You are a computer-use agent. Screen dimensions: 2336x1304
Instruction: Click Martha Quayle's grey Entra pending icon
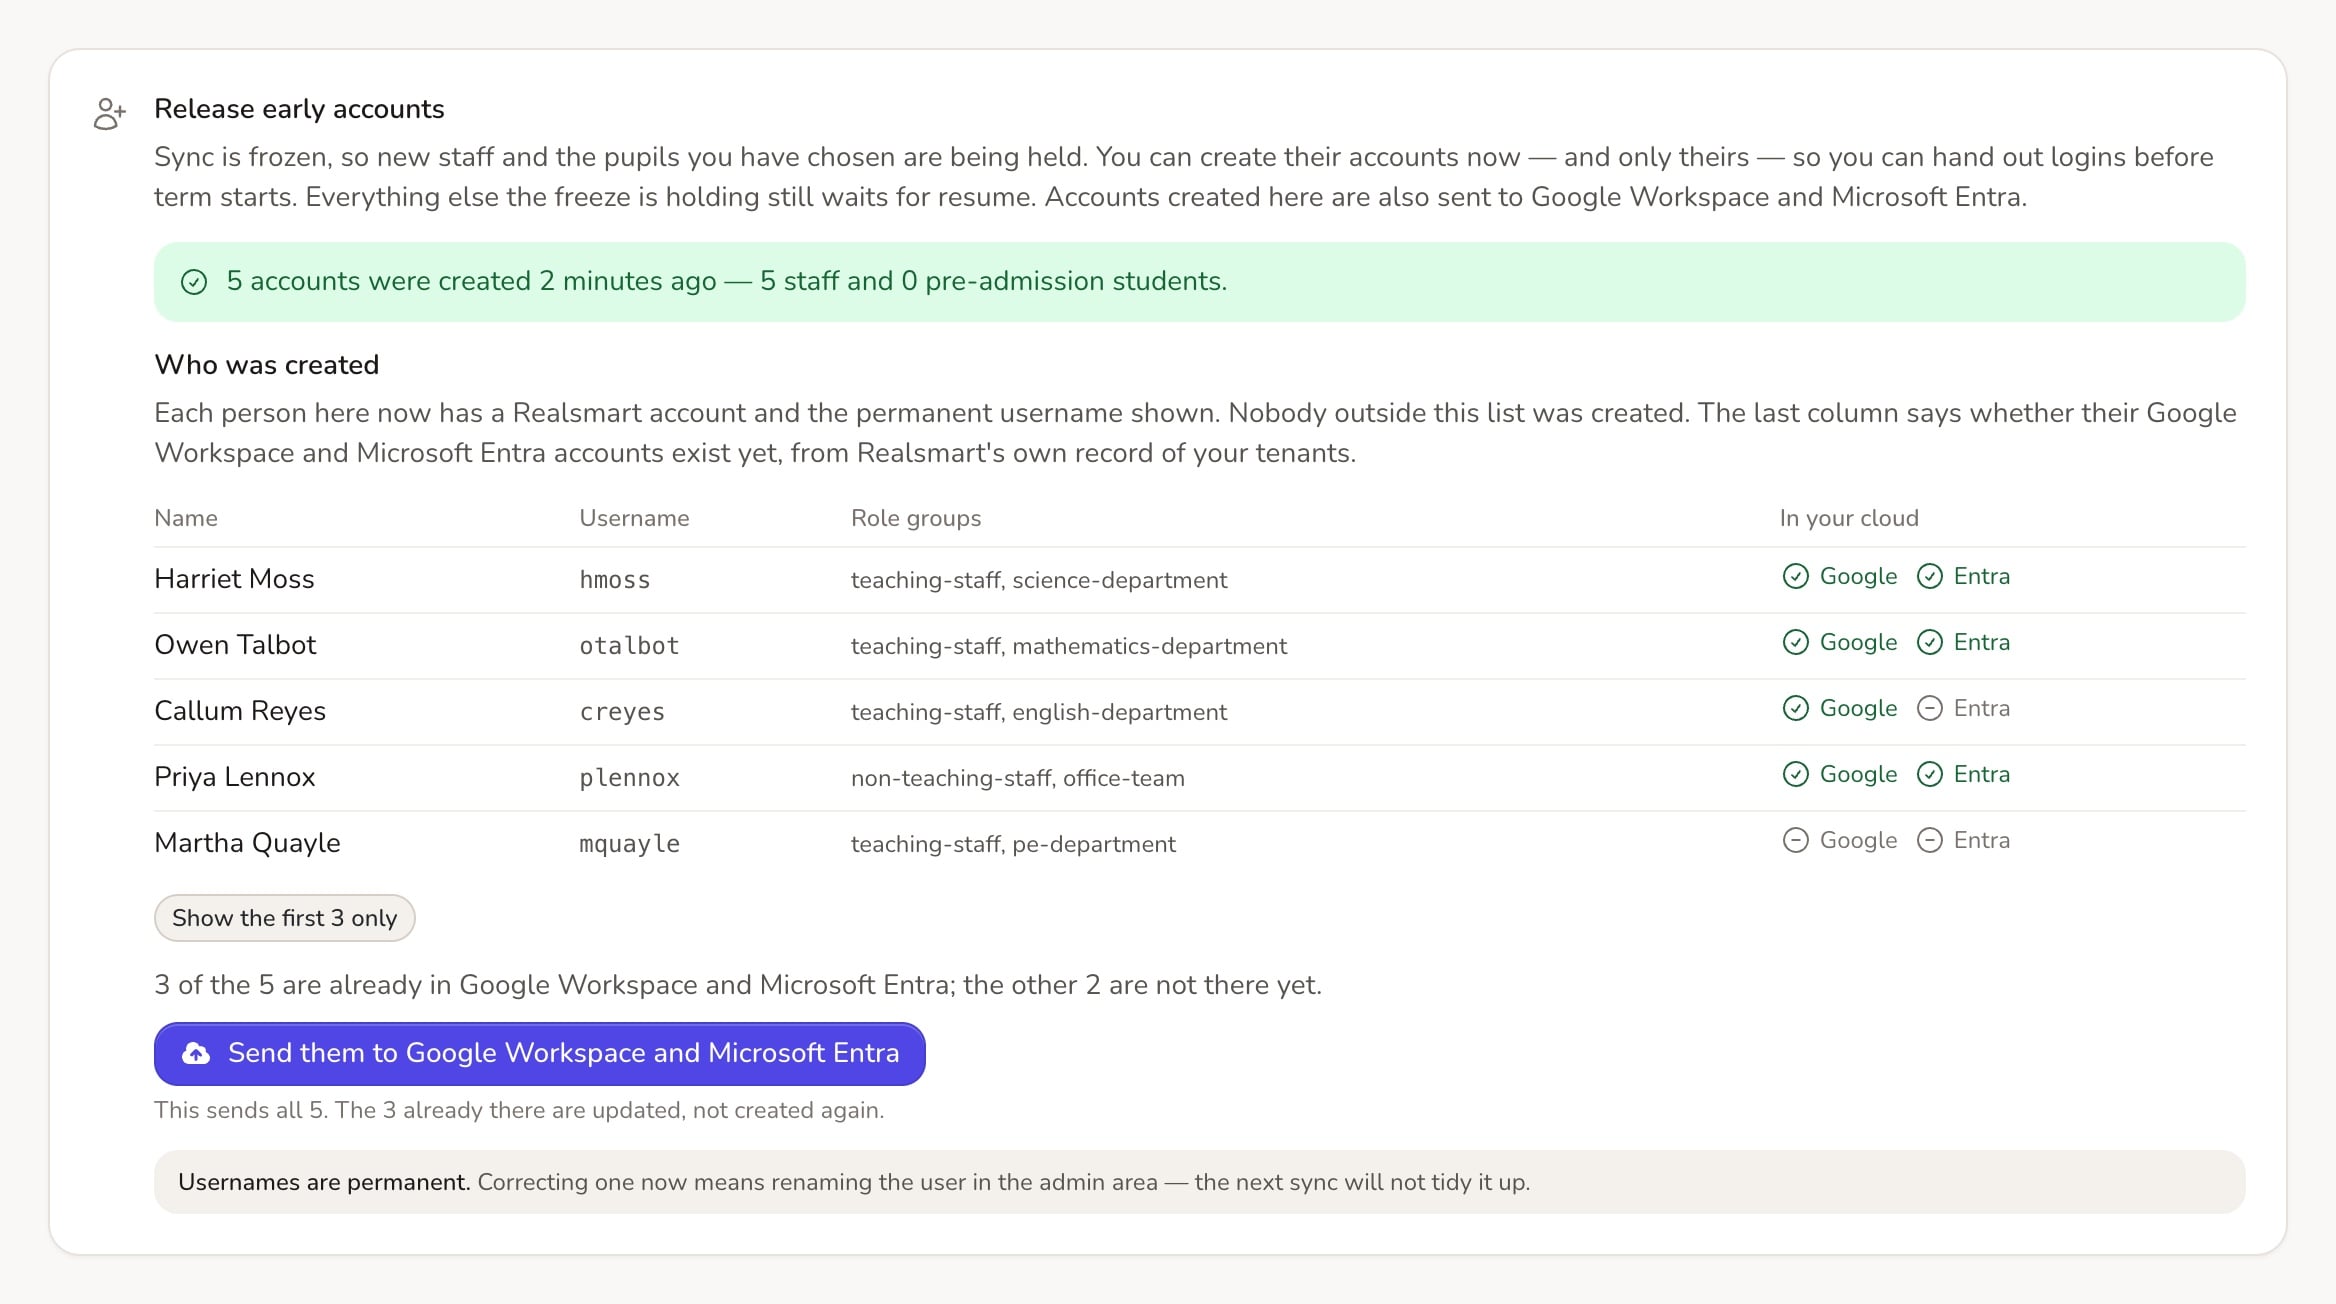point(1930,840)
